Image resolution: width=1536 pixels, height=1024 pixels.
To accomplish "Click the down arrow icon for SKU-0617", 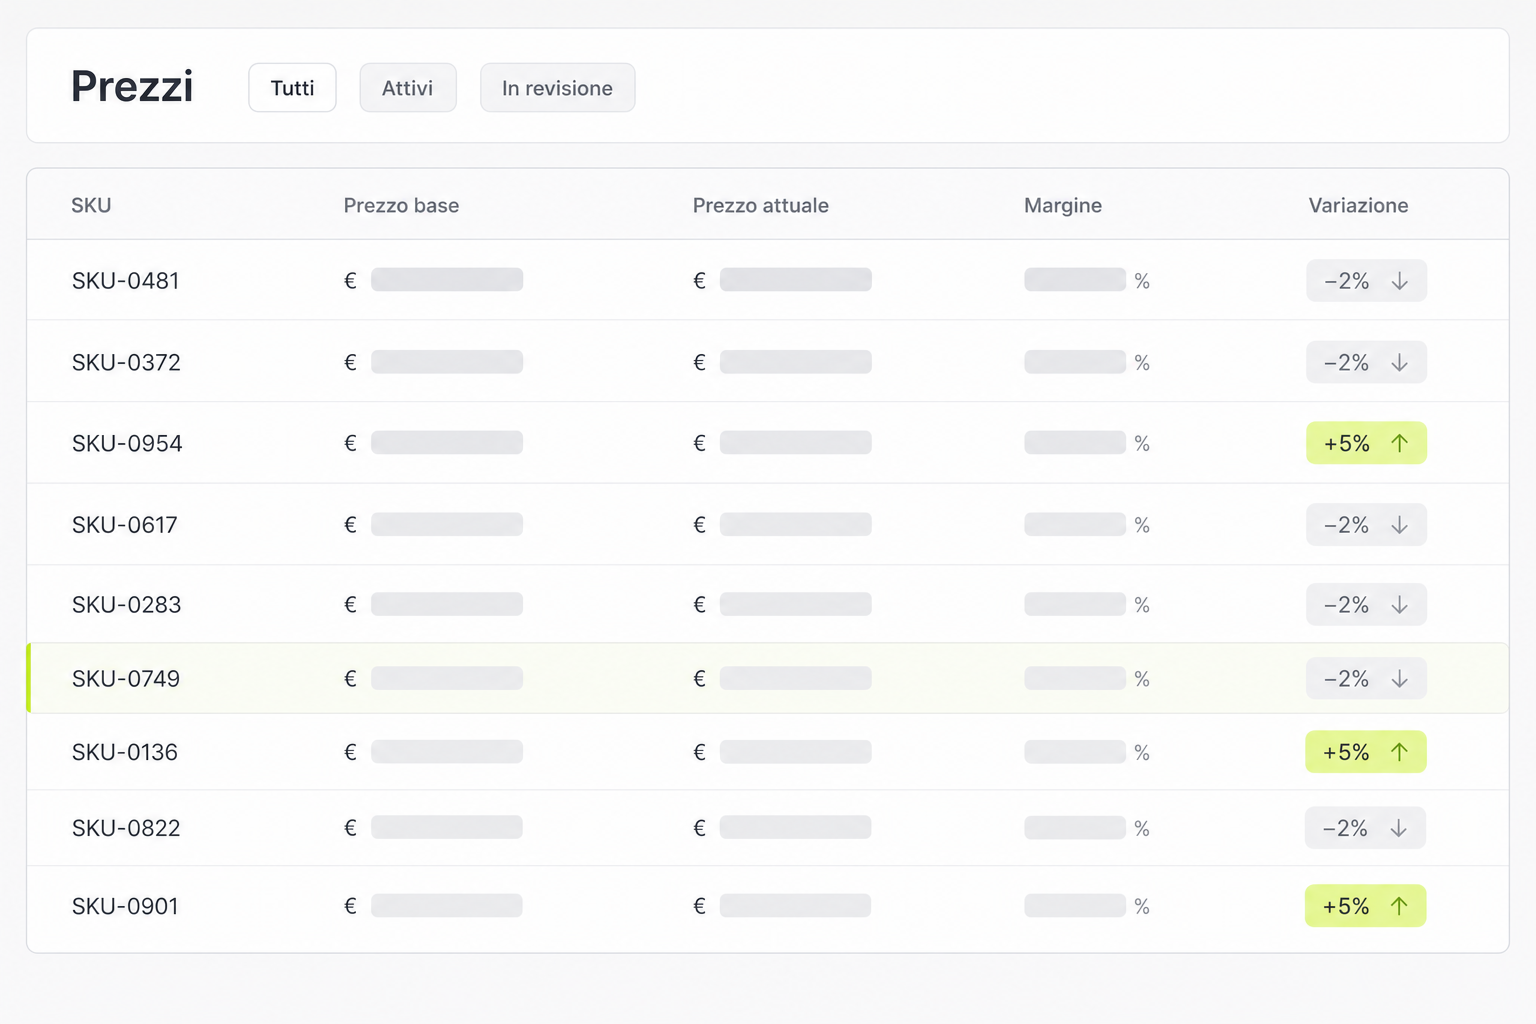I will tap(1399, 525).
